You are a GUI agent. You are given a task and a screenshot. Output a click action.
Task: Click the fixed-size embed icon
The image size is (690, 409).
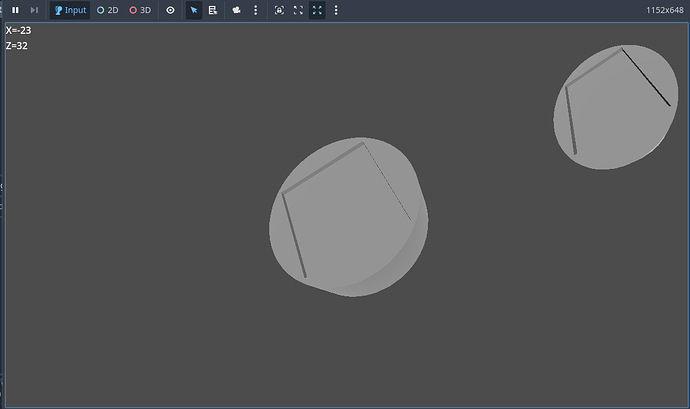(x=279, y=10)
